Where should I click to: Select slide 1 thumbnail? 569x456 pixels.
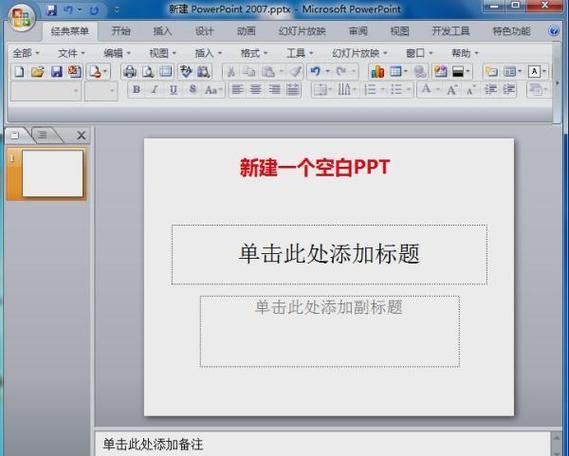pos(52,173)
